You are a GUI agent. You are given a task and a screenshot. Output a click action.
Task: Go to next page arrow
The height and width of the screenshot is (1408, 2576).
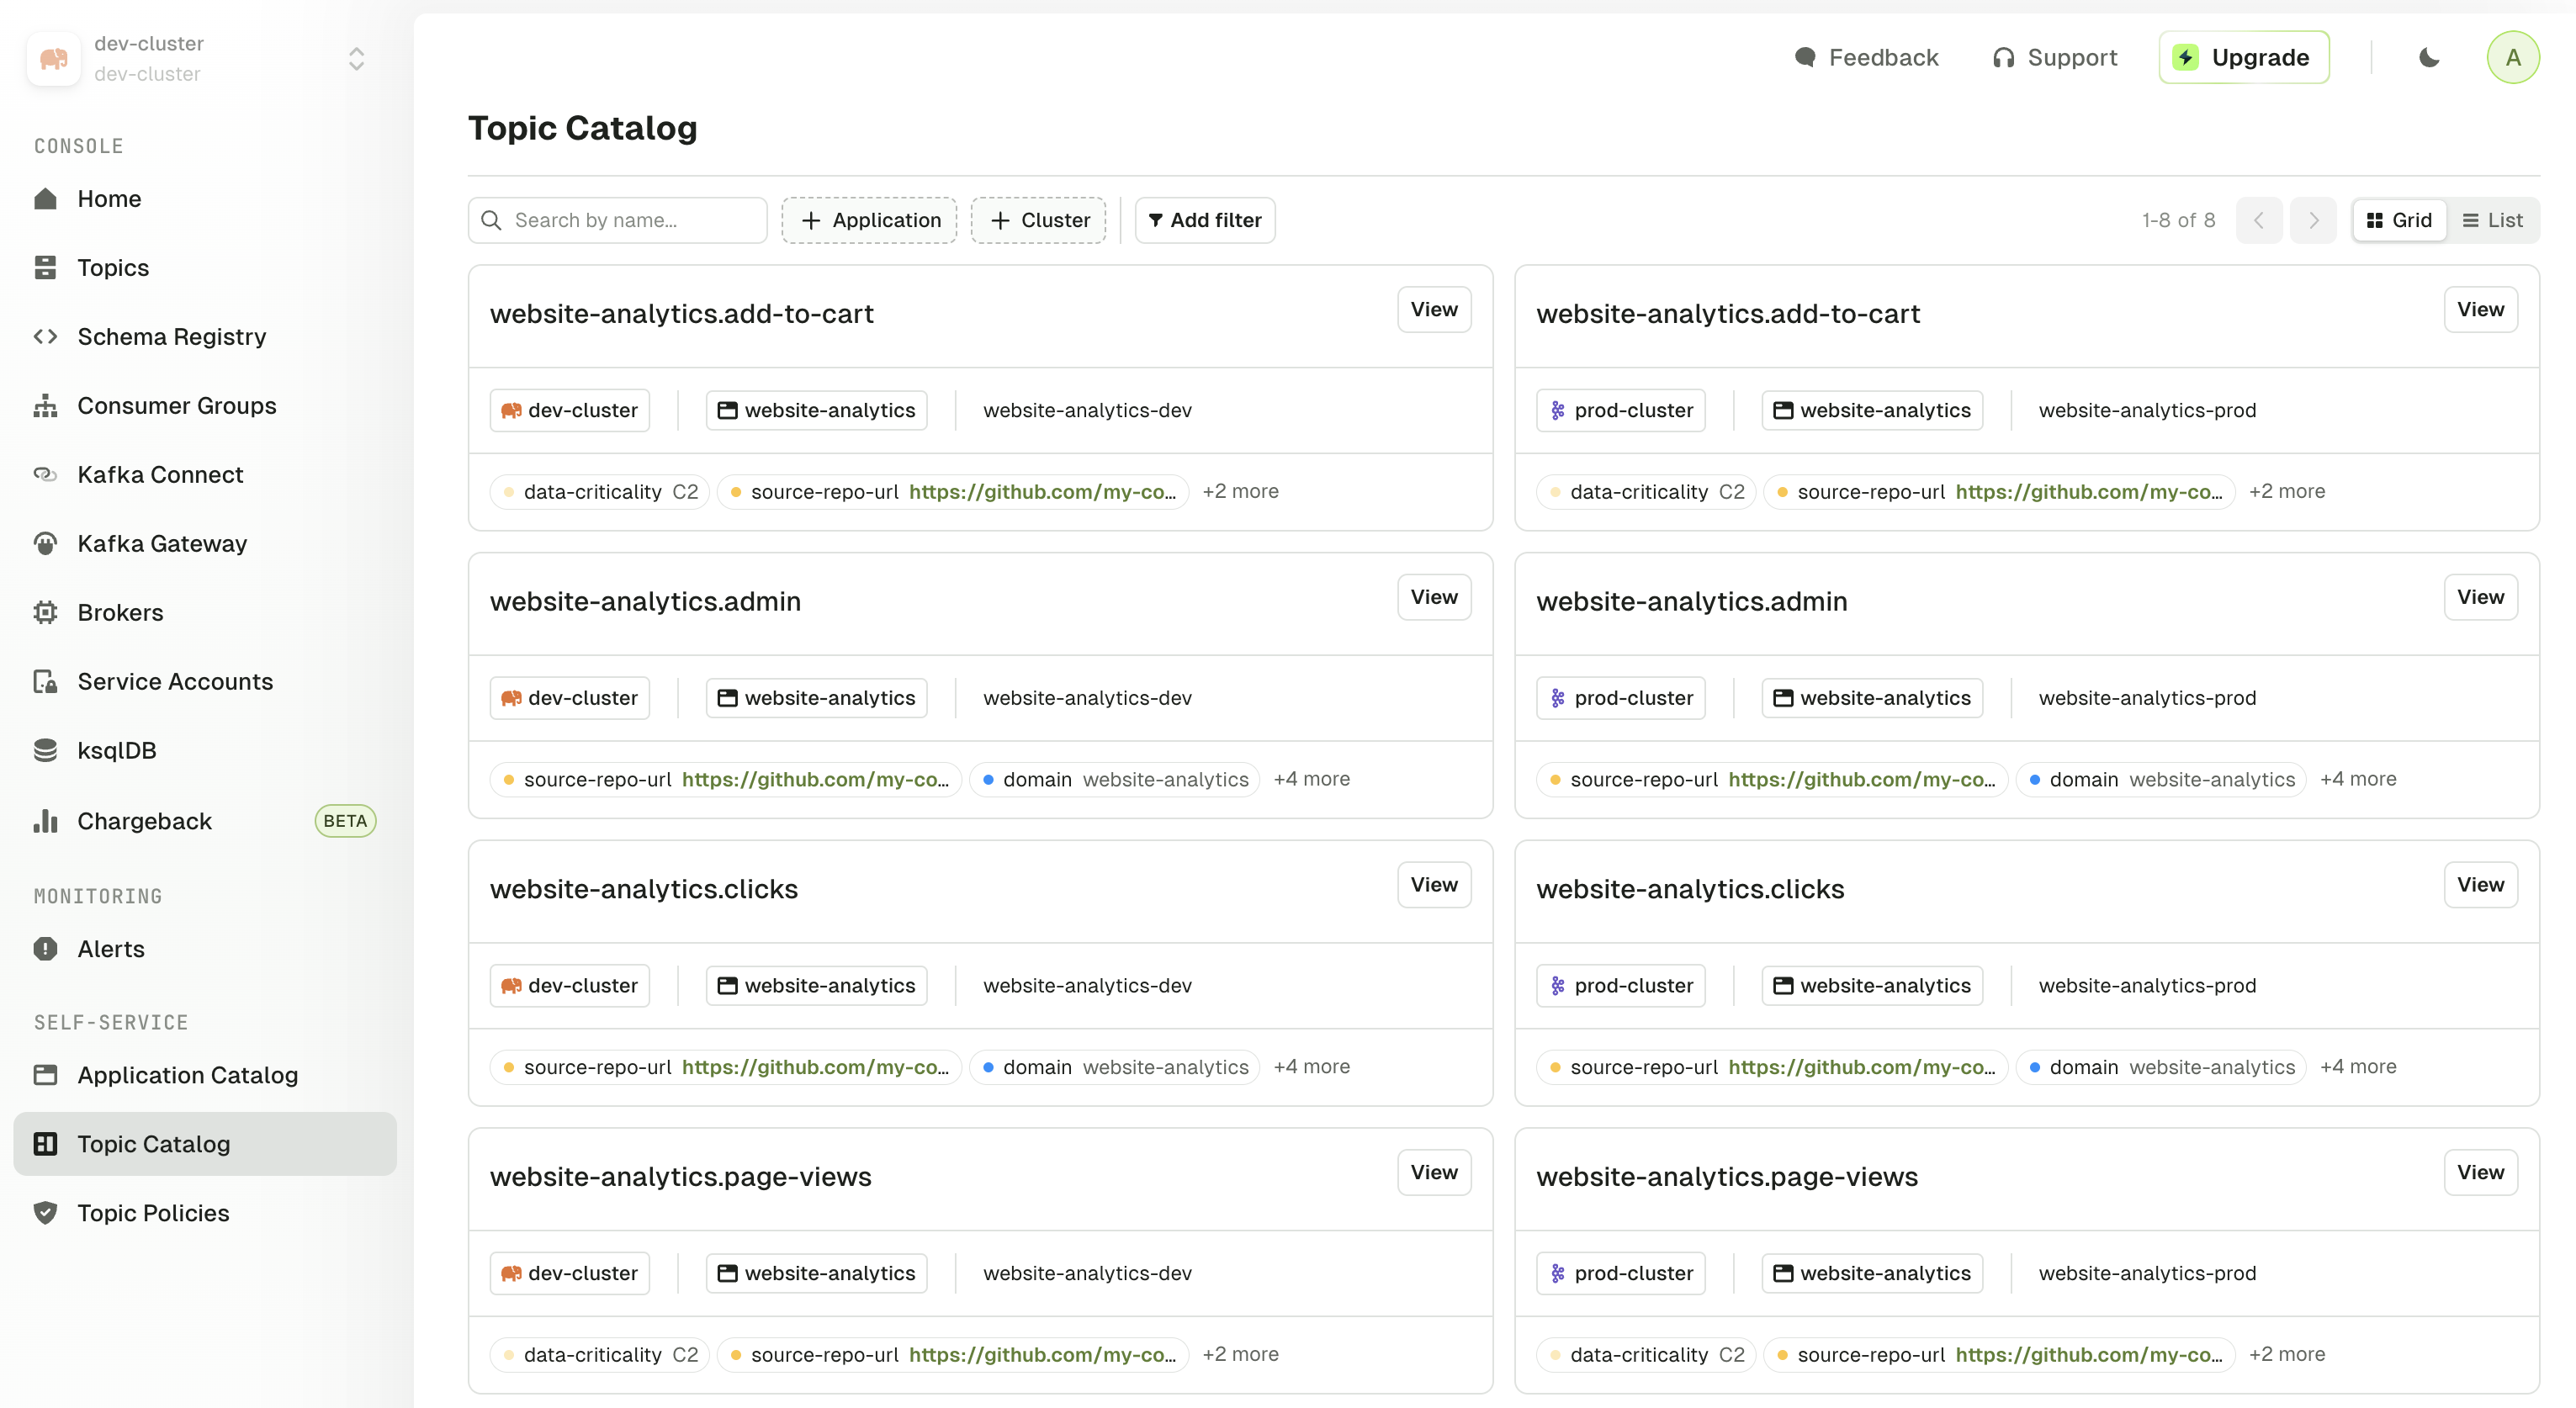tap(2313, 220)
